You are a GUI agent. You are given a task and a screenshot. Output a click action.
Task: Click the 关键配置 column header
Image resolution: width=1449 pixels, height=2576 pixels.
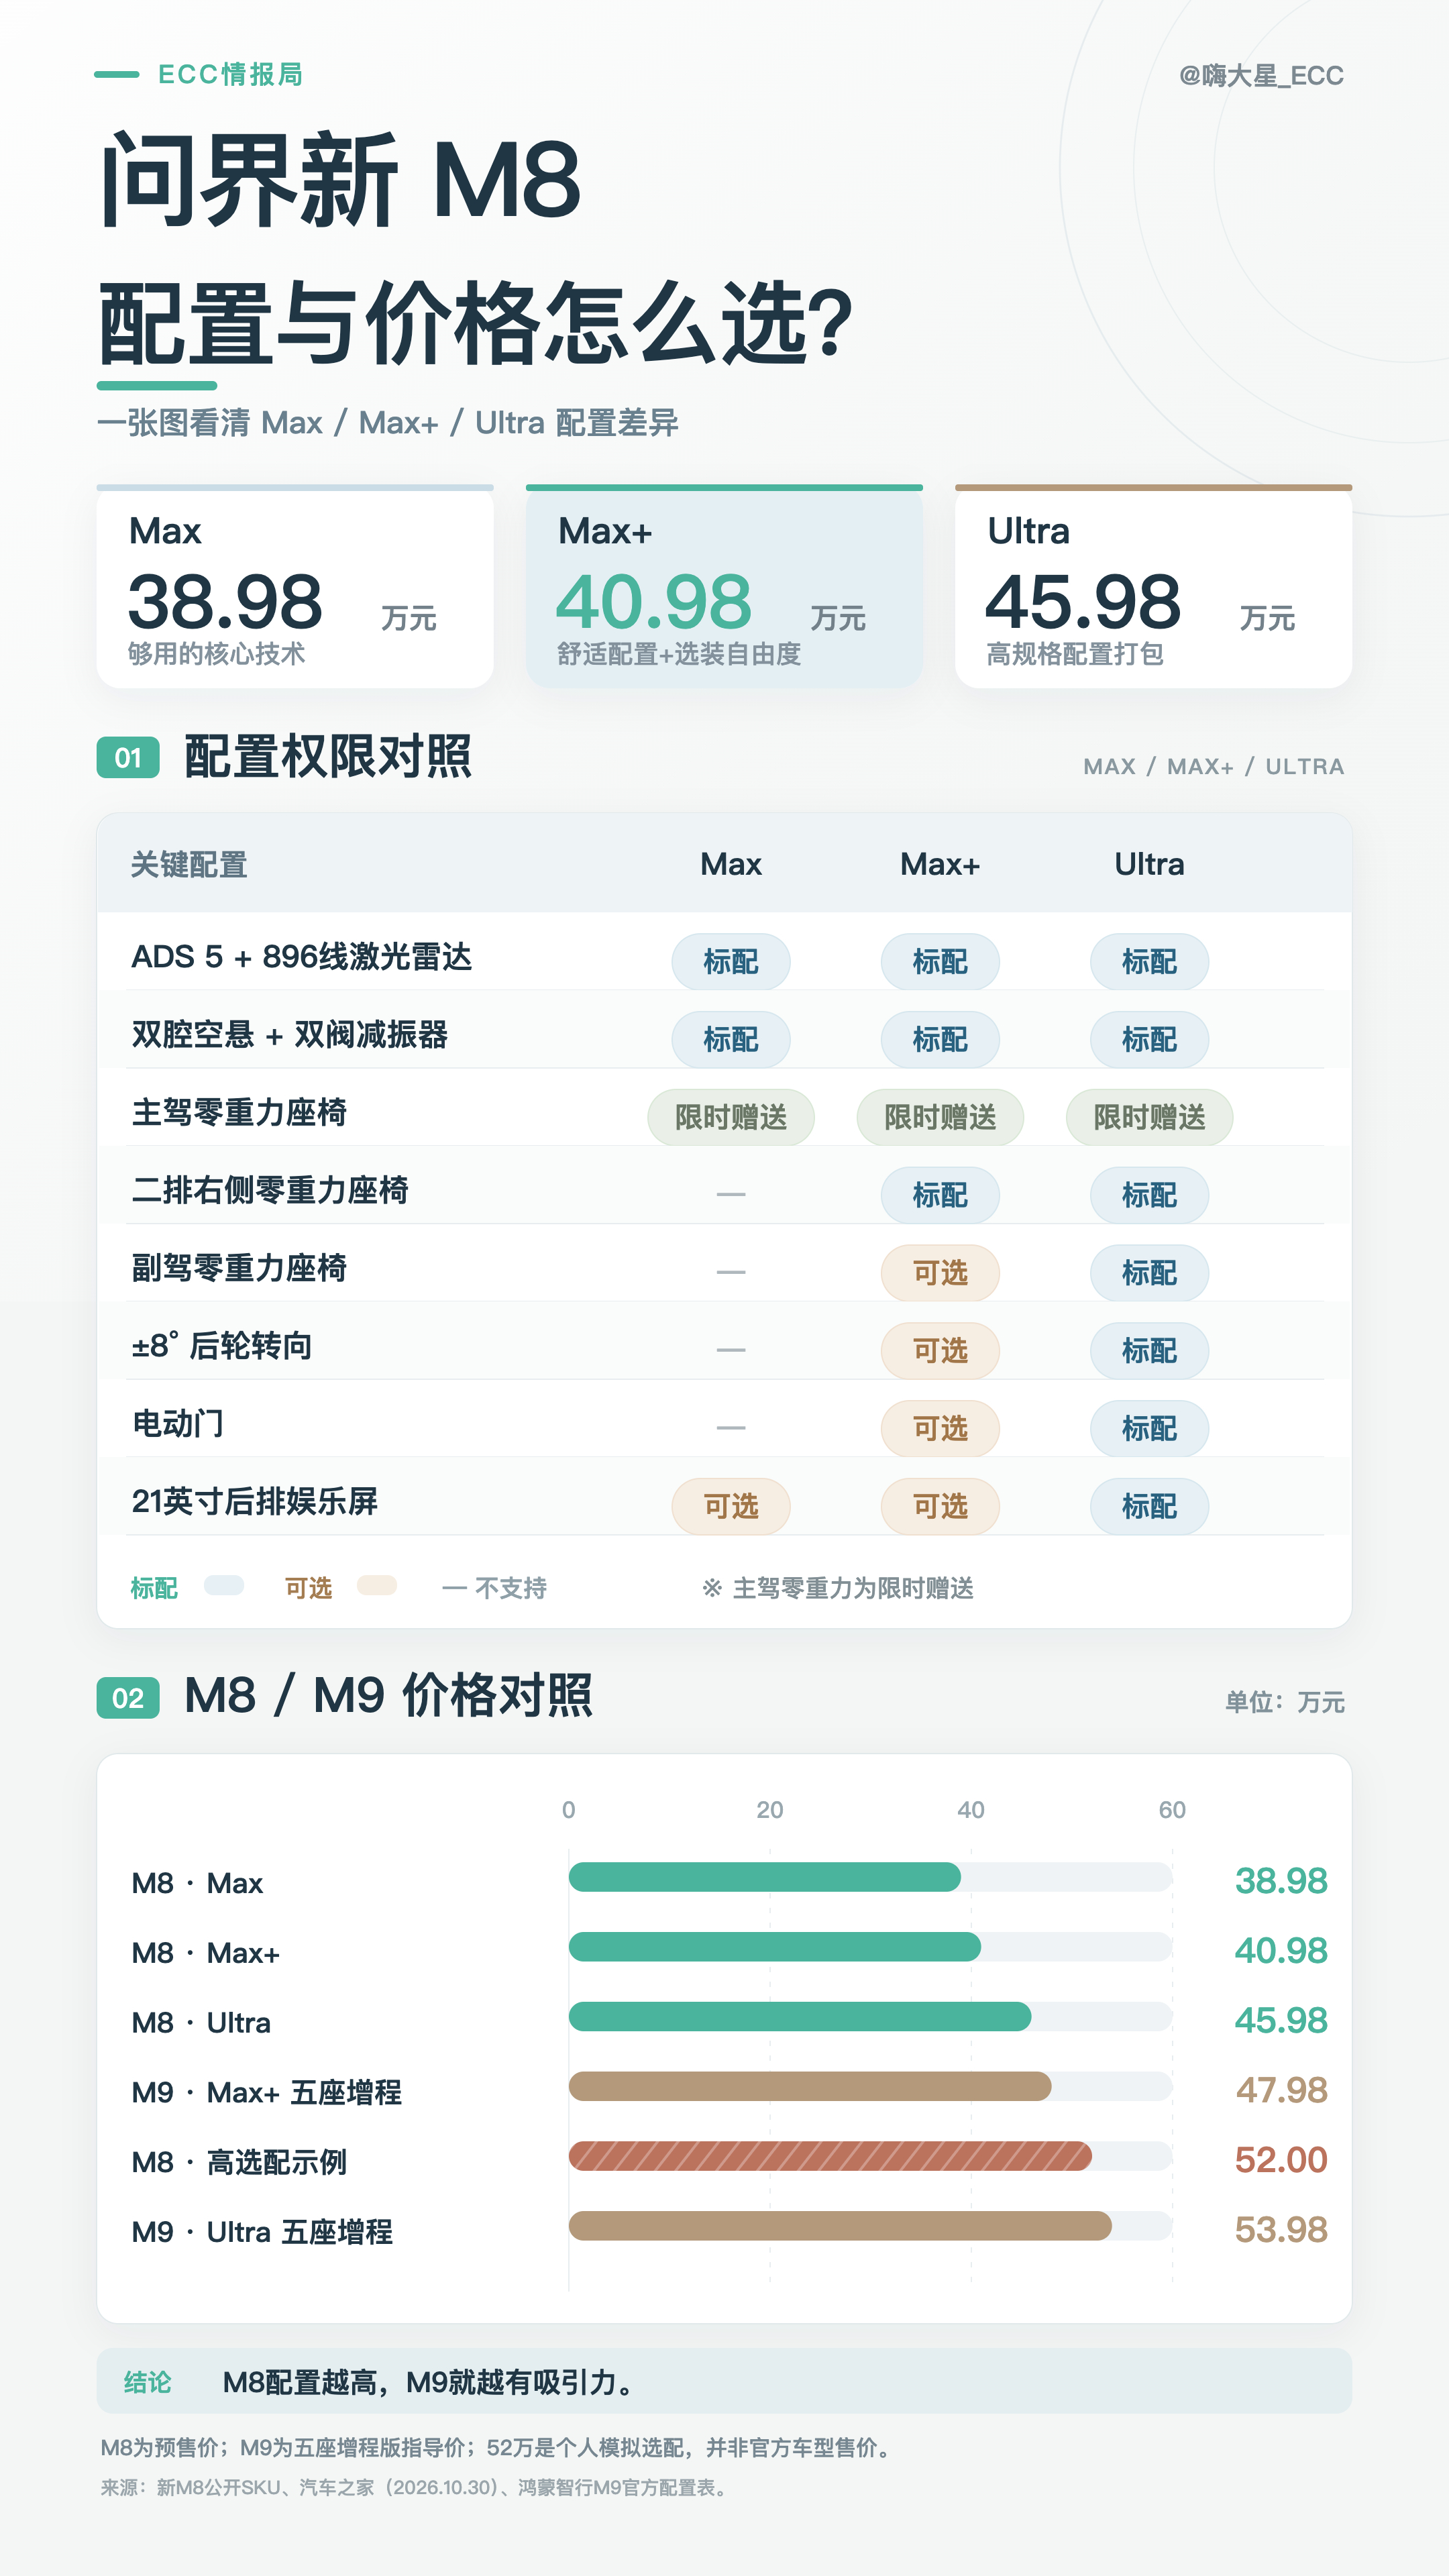pos(189,864)
